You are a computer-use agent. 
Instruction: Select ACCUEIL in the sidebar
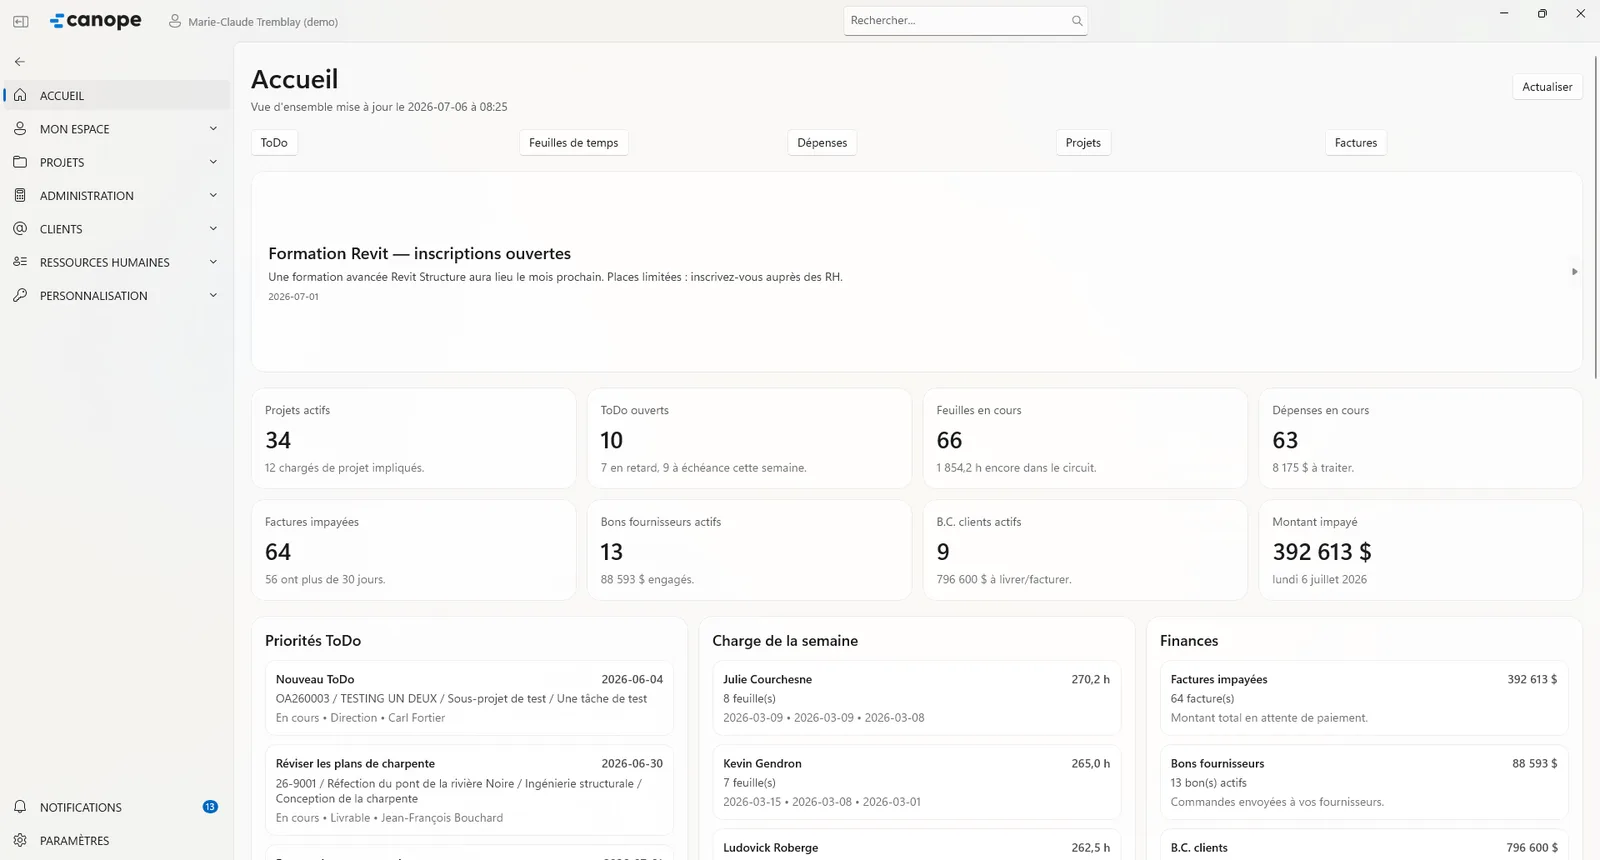click(x=117, y=95)
